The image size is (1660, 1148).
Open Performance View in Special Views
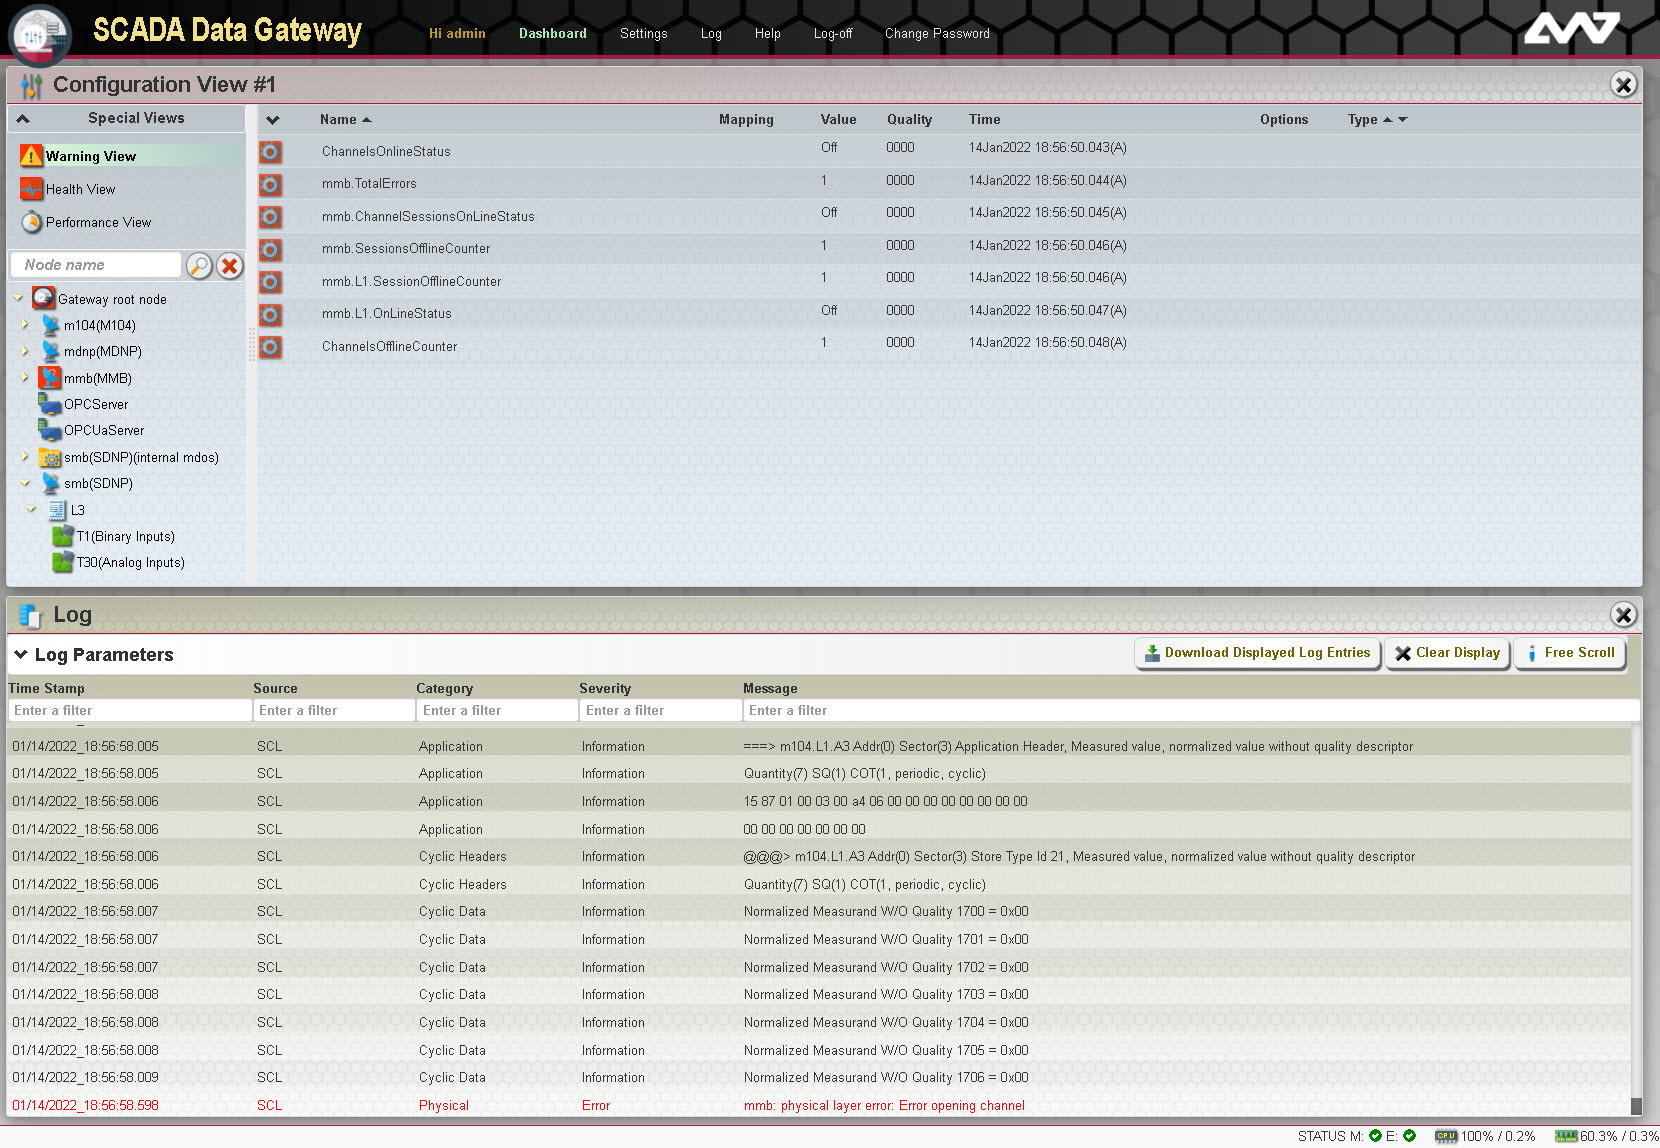click(x=98, y=222)
